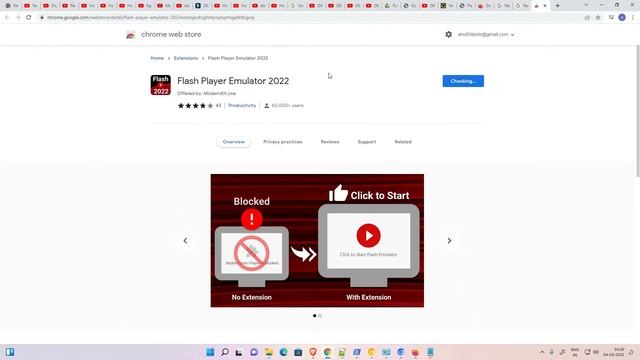
Task: Open the Chrome side panel icon
Action: pyautogui.click(x=611, y=18)
